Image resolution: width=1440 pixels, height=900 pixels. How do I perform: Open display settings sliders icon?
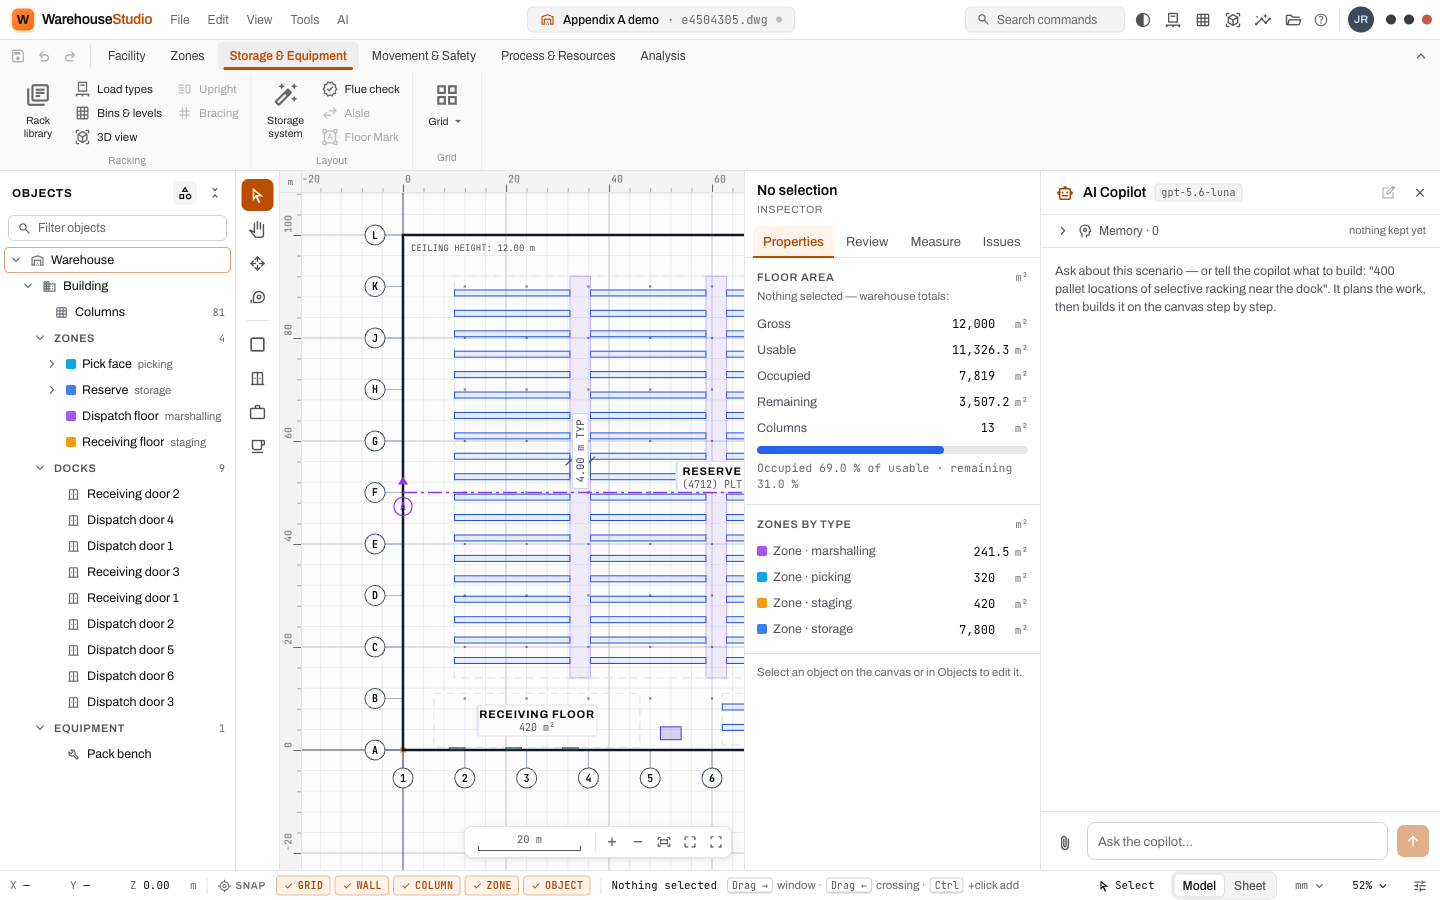click(1420, 886)
